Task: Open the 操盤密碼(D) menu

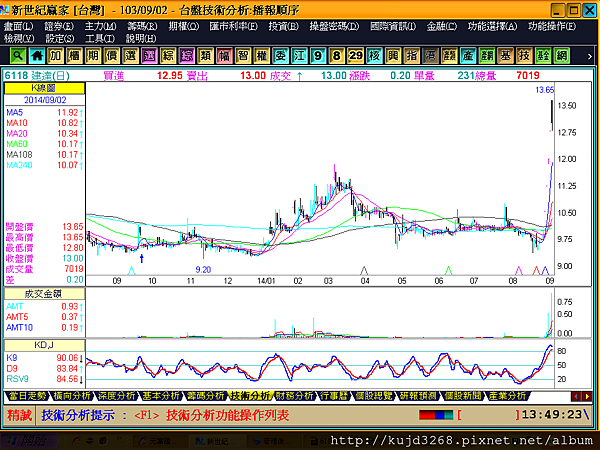Action: pos(334,26)
